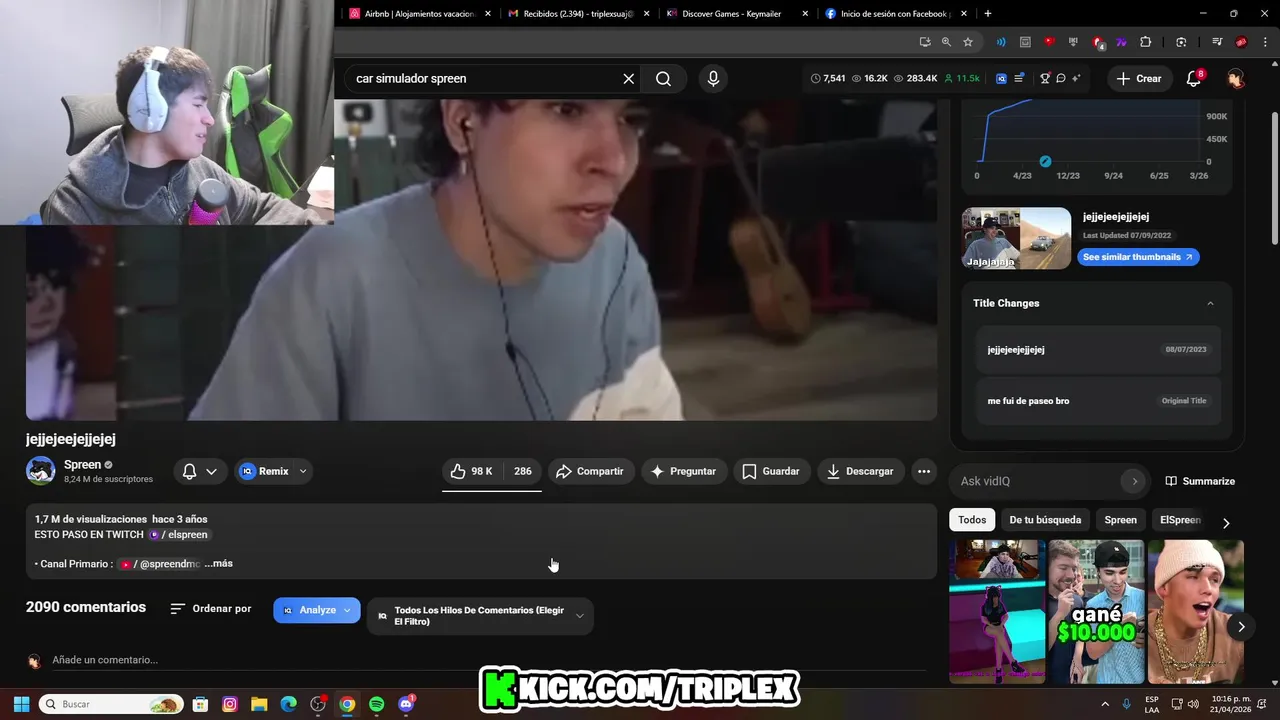Open the comment threads filter dropdown
Viewport: 1280px width, 720px height.
click(x=480, y=616)
